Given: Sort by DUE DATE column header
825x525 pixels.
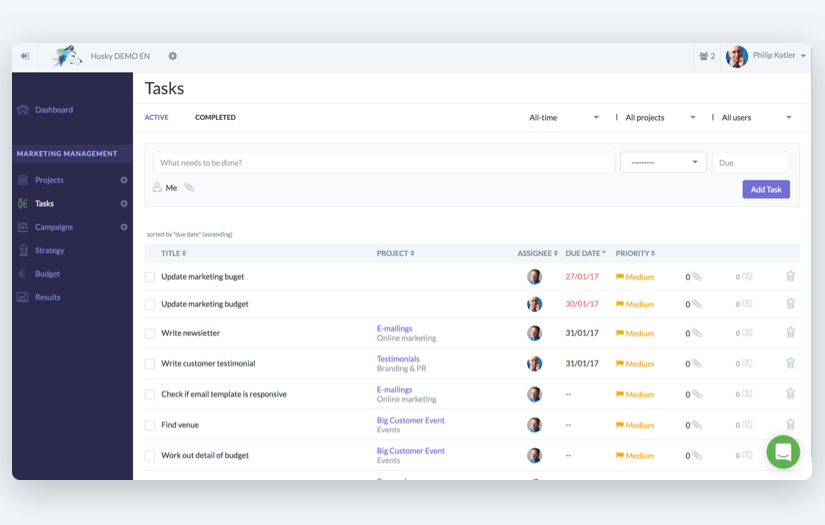Looking at the screenshot, I should tap(585, 254).
